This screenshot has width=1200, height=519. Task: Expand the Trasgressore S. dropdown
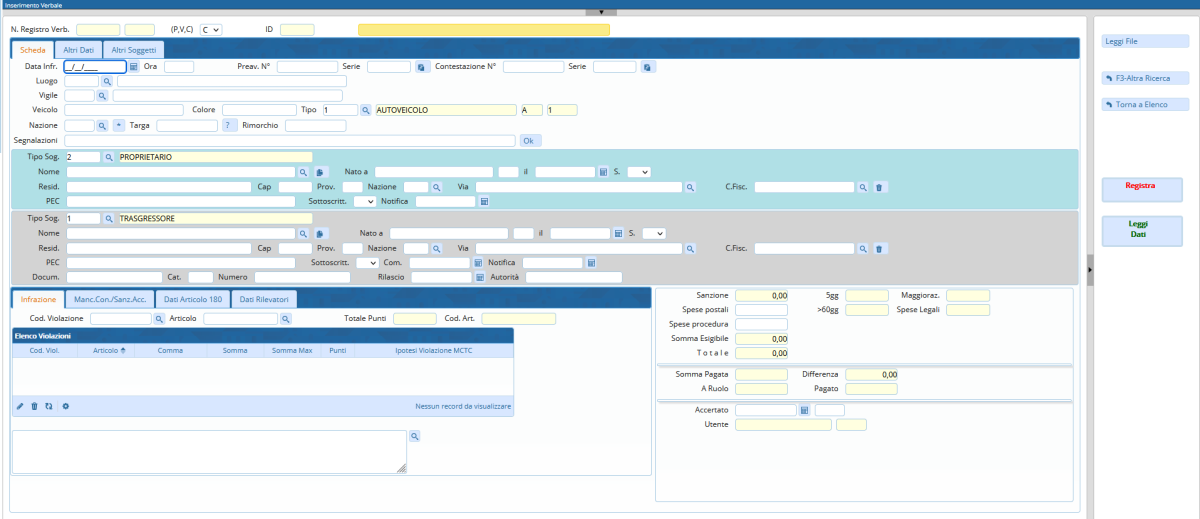click(x=654, y=233)
